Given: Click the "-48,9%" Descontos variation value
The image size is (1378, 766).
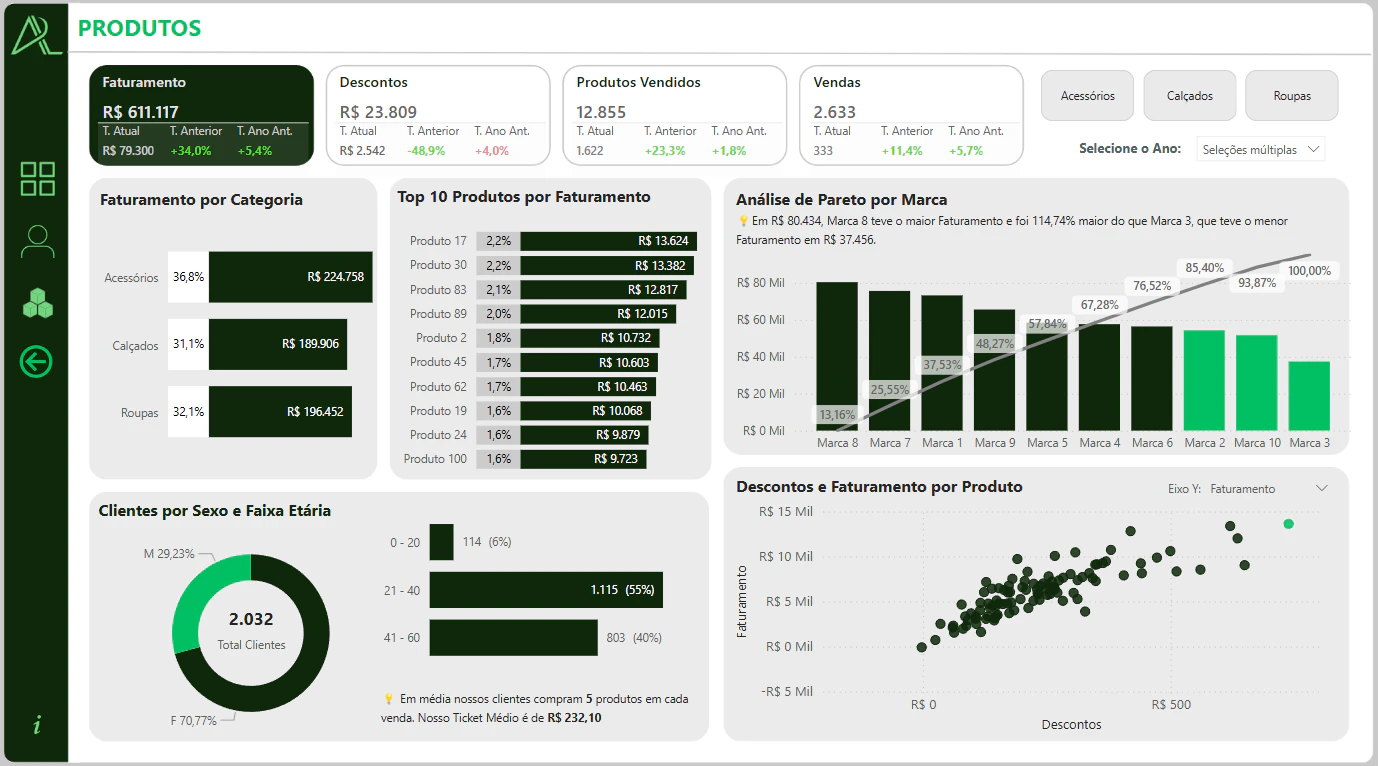Looking at the screenshot, I should pyautogui.click(x=426, y=151).
